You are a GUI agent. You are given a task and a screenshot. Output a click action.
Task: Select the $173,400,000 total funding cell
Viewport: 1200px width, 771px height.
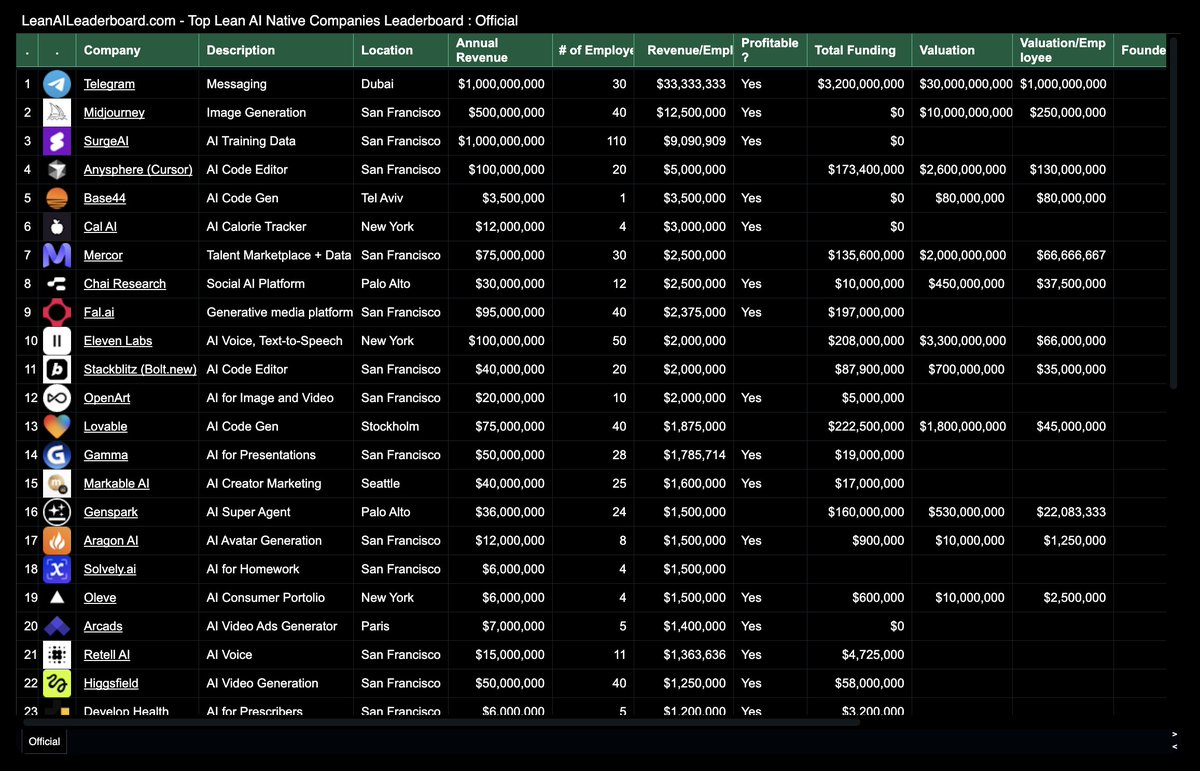[858, 170]
